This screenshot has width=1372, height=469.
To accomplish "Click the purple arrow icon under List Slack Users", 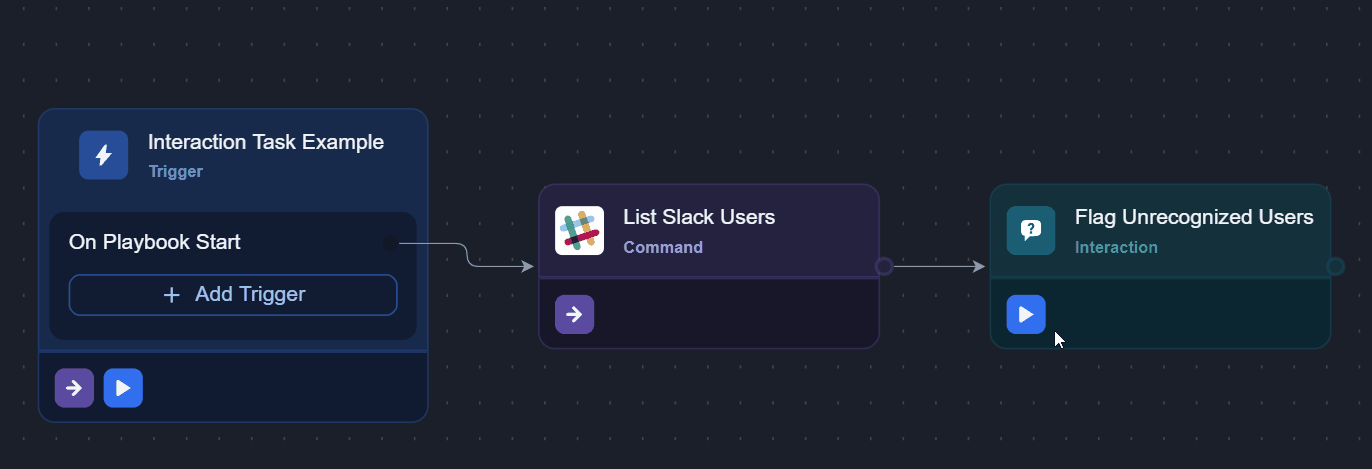I will pos(574,314).
